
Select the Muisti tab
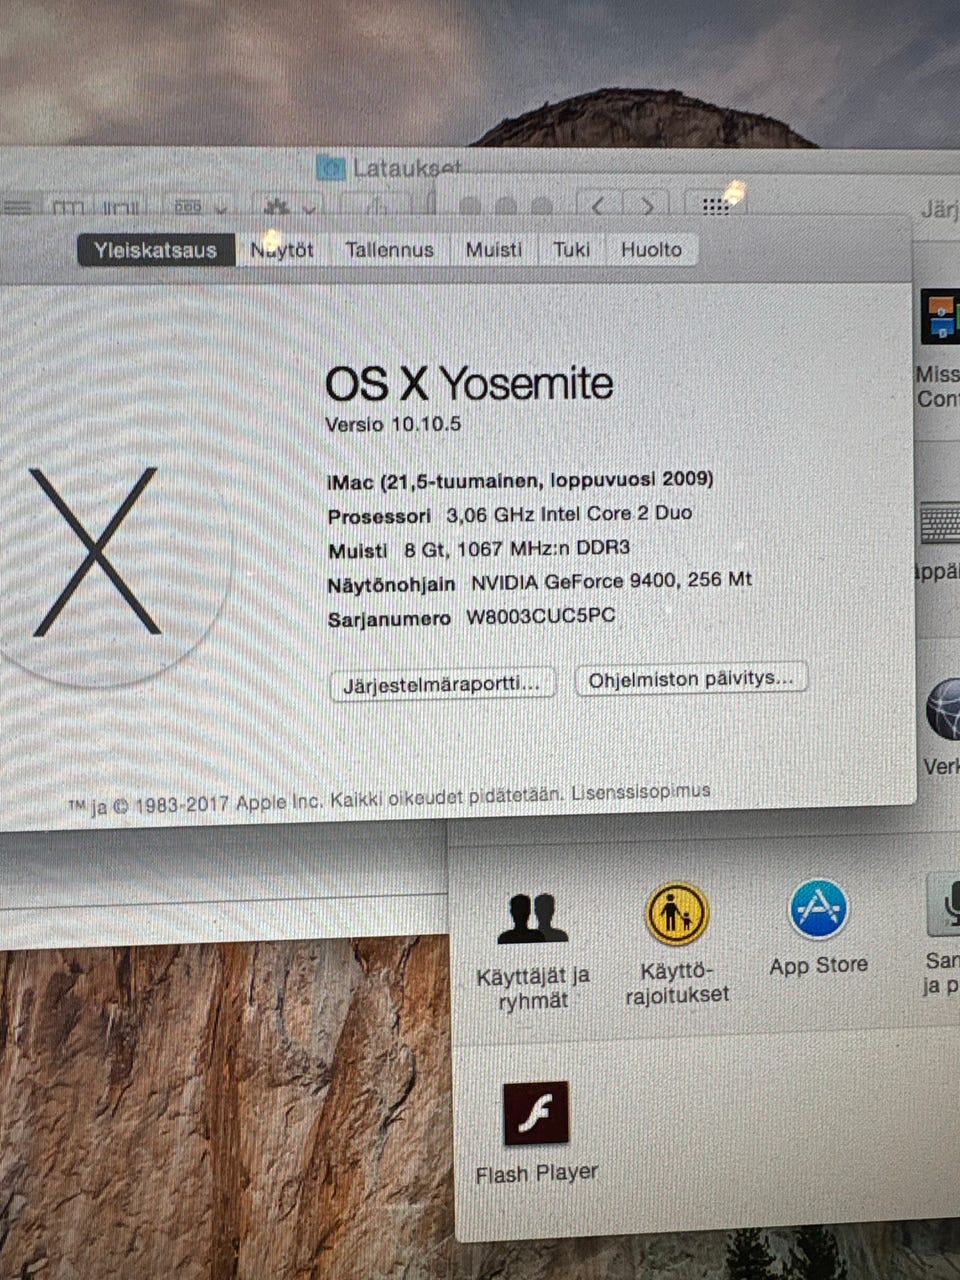[x=494, y=250]
